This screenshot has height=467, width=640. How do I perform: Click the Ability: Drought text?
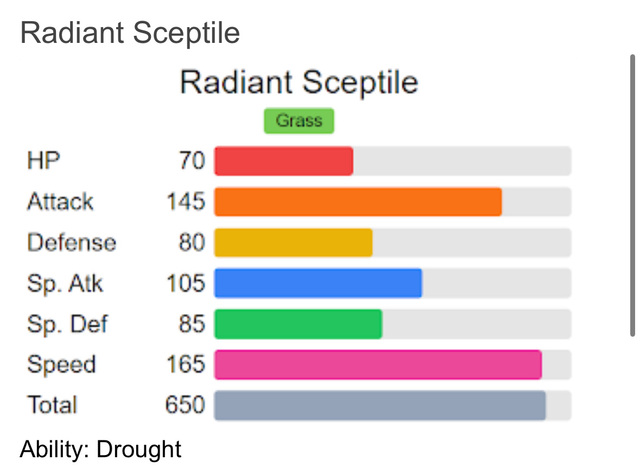[100, 449]
